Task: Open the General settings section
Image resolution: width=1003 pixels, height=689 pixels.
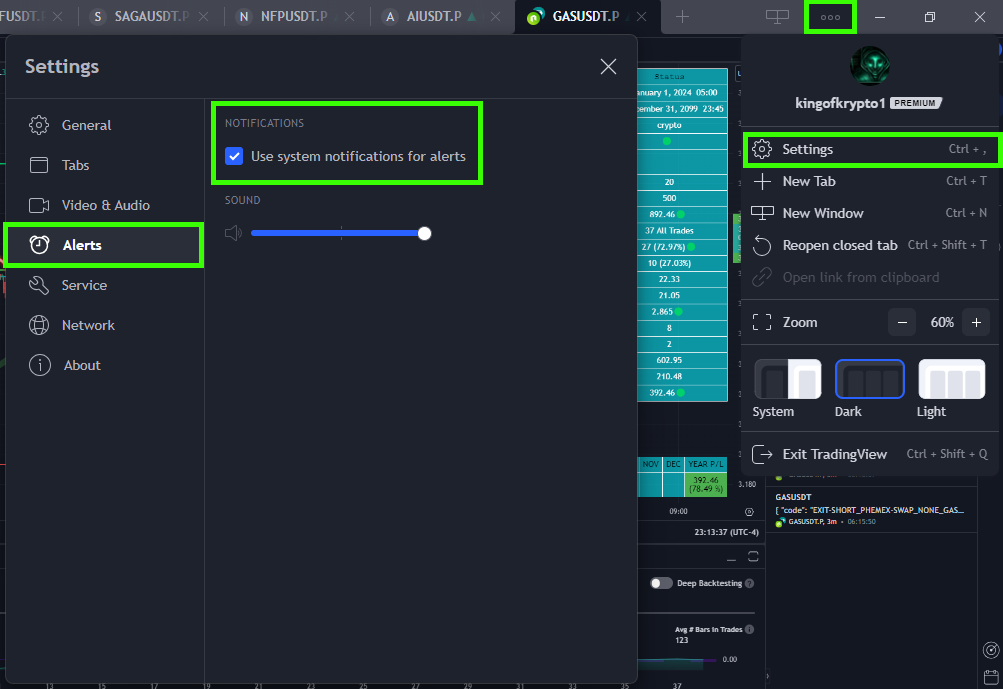Action: [86, 125]
